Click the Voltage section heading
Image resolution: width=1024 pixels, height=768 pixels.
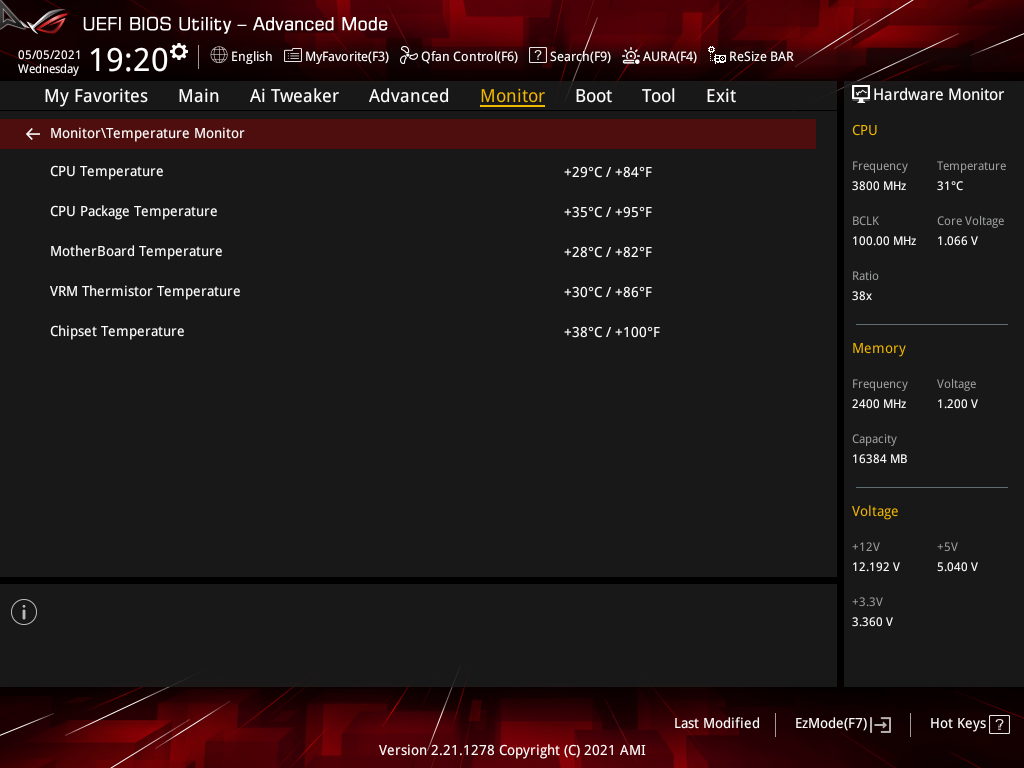tap(875, 511)
